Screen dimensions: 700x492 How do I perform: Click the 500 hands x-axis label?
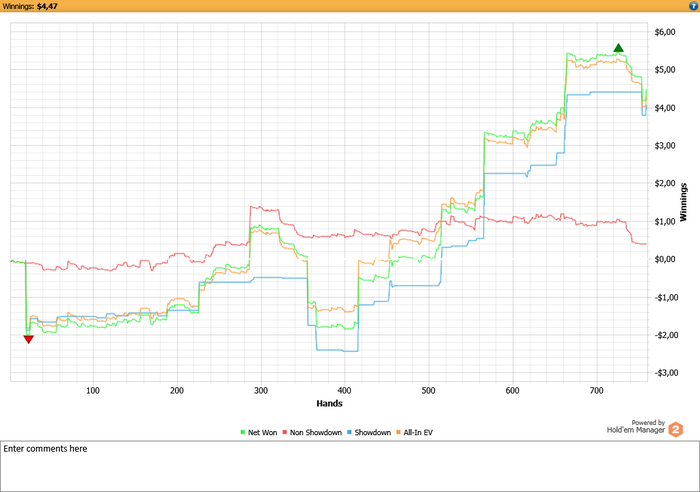(428, 391)
